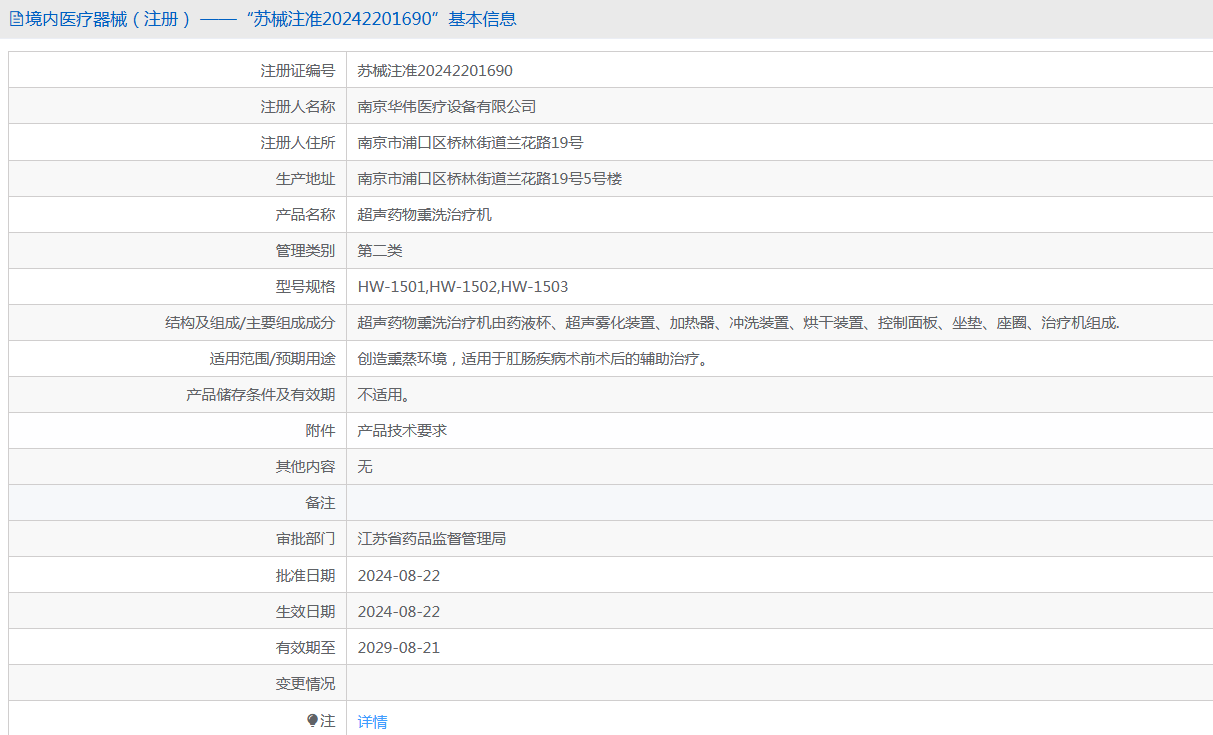Click the 型号规格 label

click(305, 287)
